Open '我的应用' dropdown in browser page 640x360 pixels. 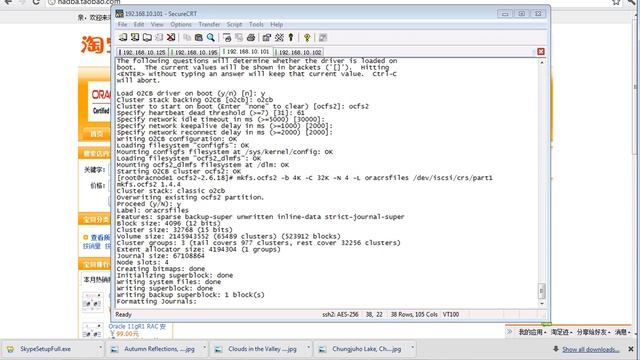pyautogui.click(x=532, y=332)
